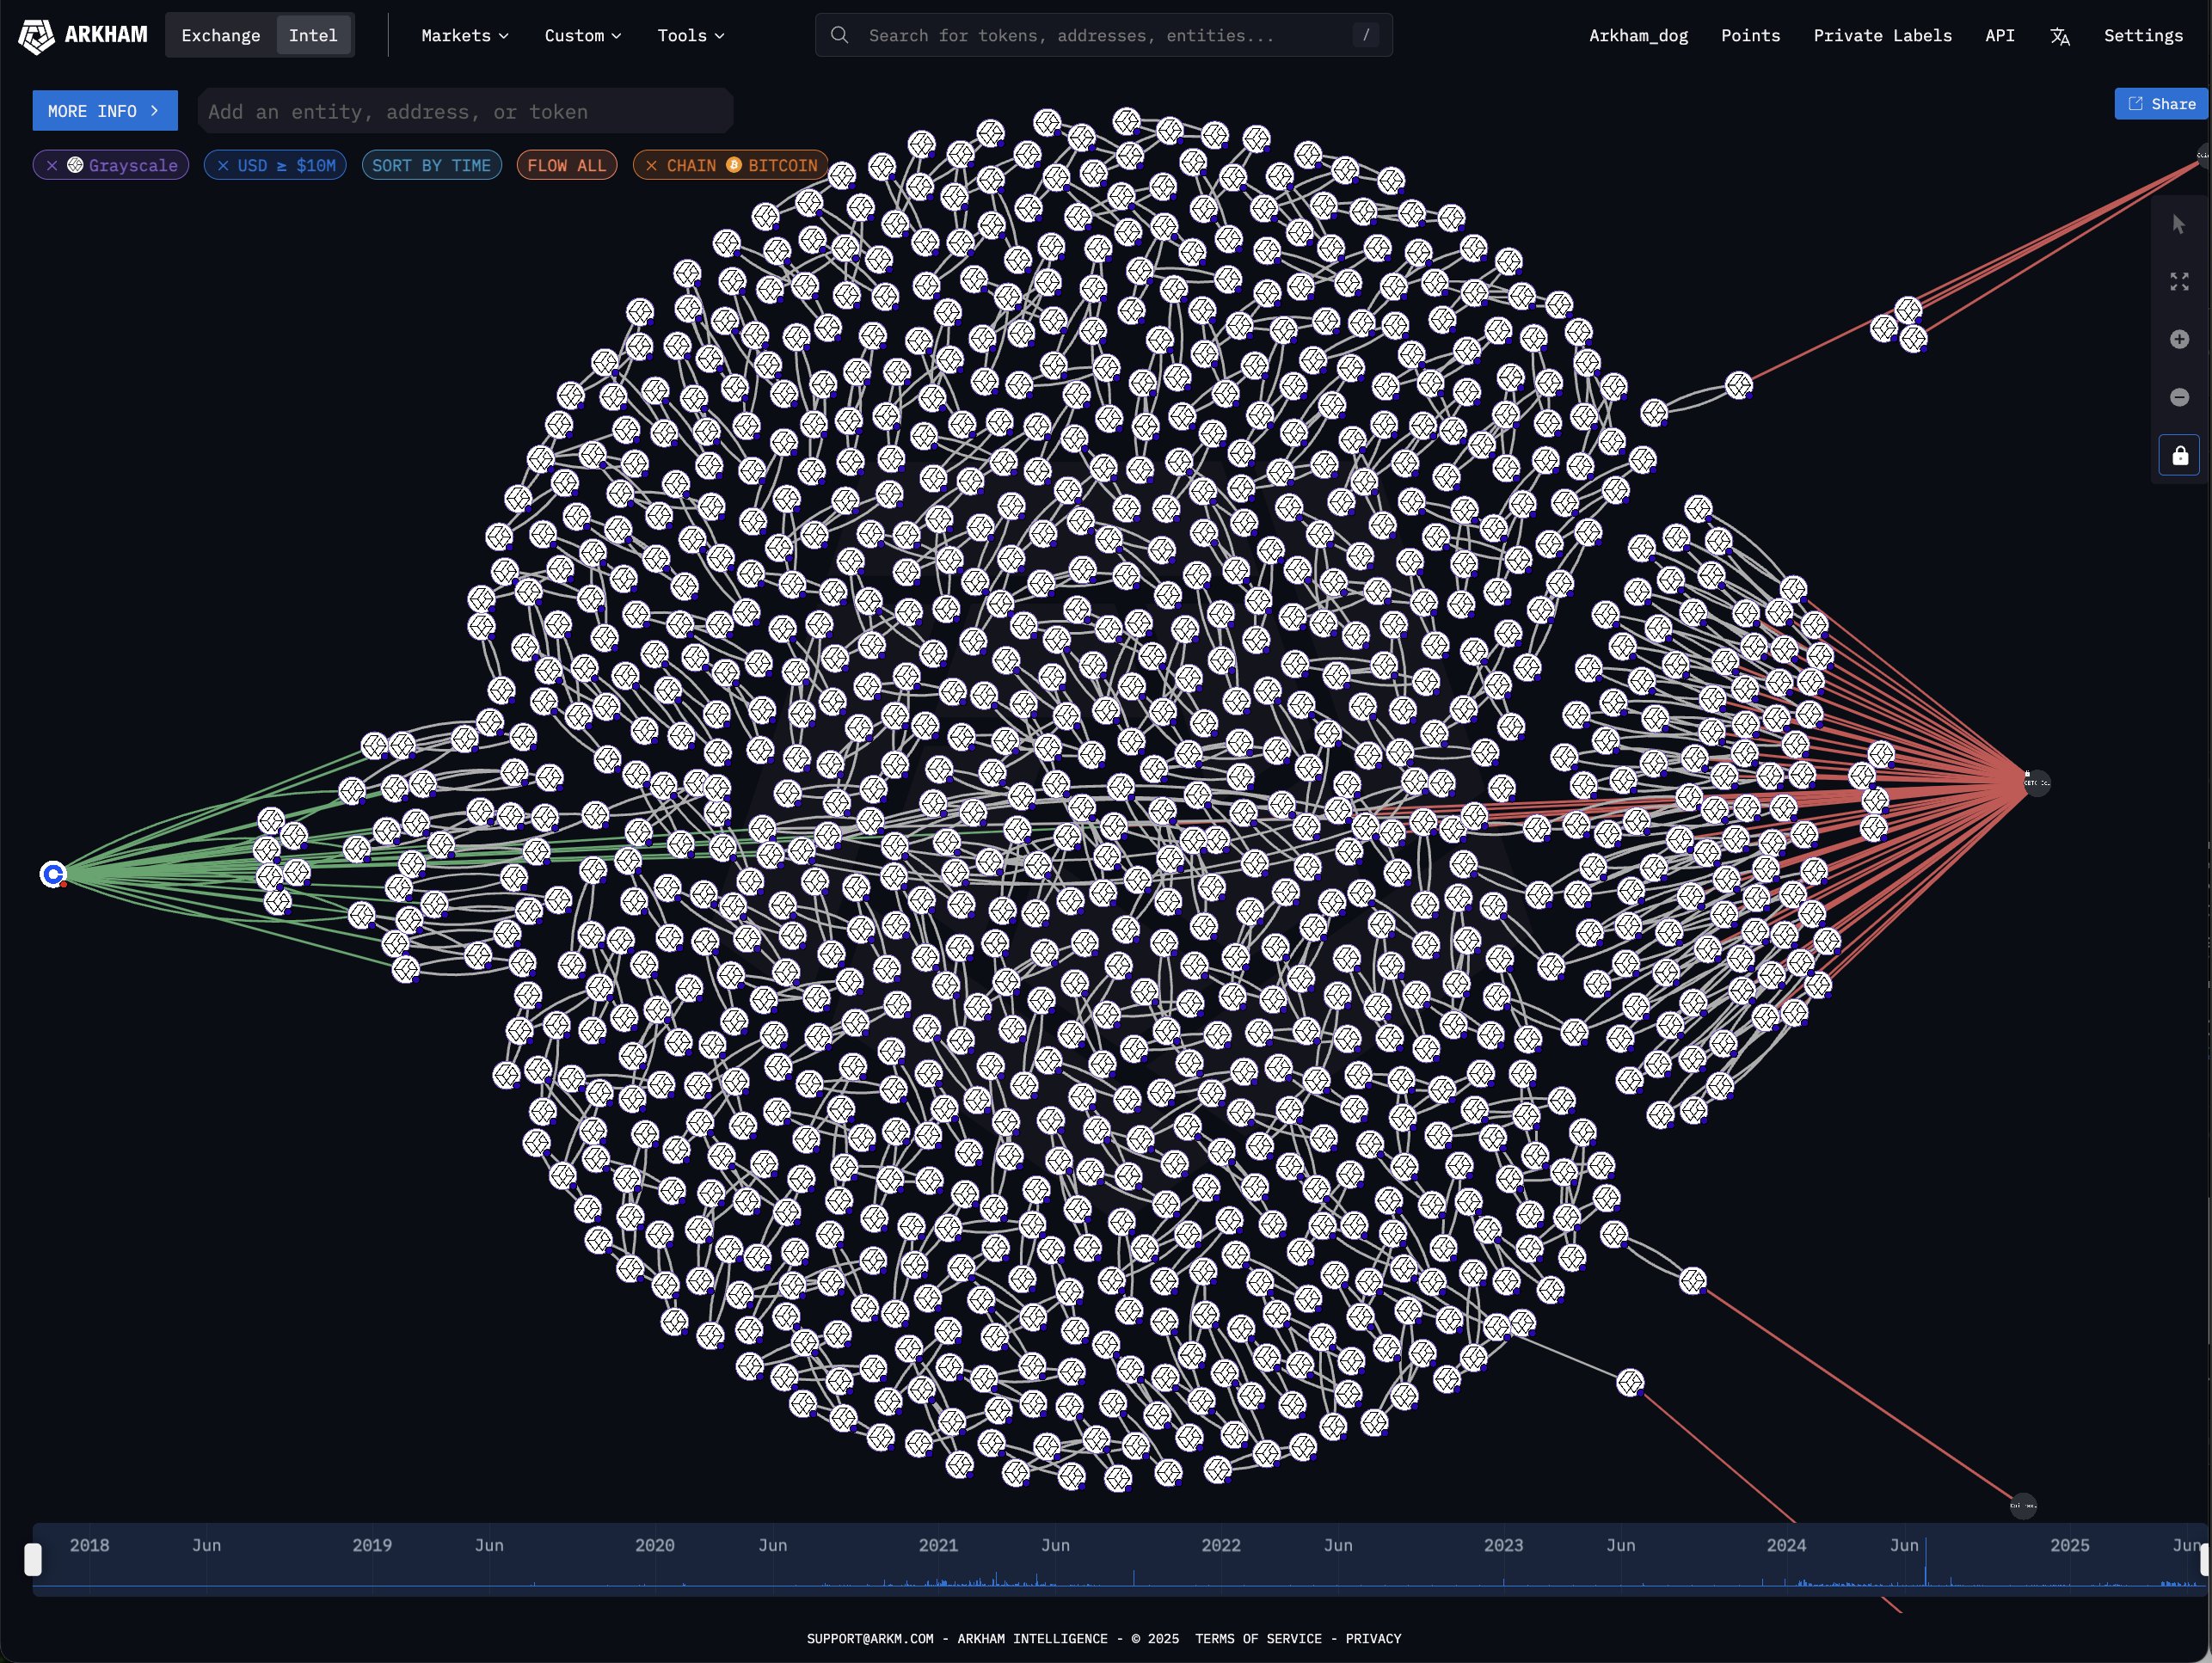Remove the Grayscale filter chip
2212x1663 pixels.
pos(52,166)
